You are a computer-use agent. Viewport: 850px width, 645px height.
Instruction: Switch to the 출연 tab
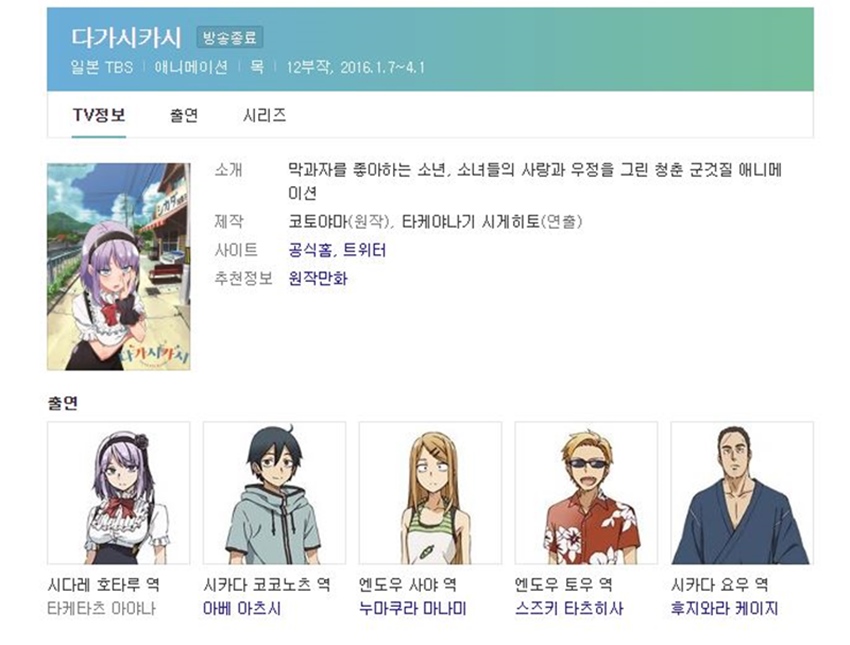[184, 115]
